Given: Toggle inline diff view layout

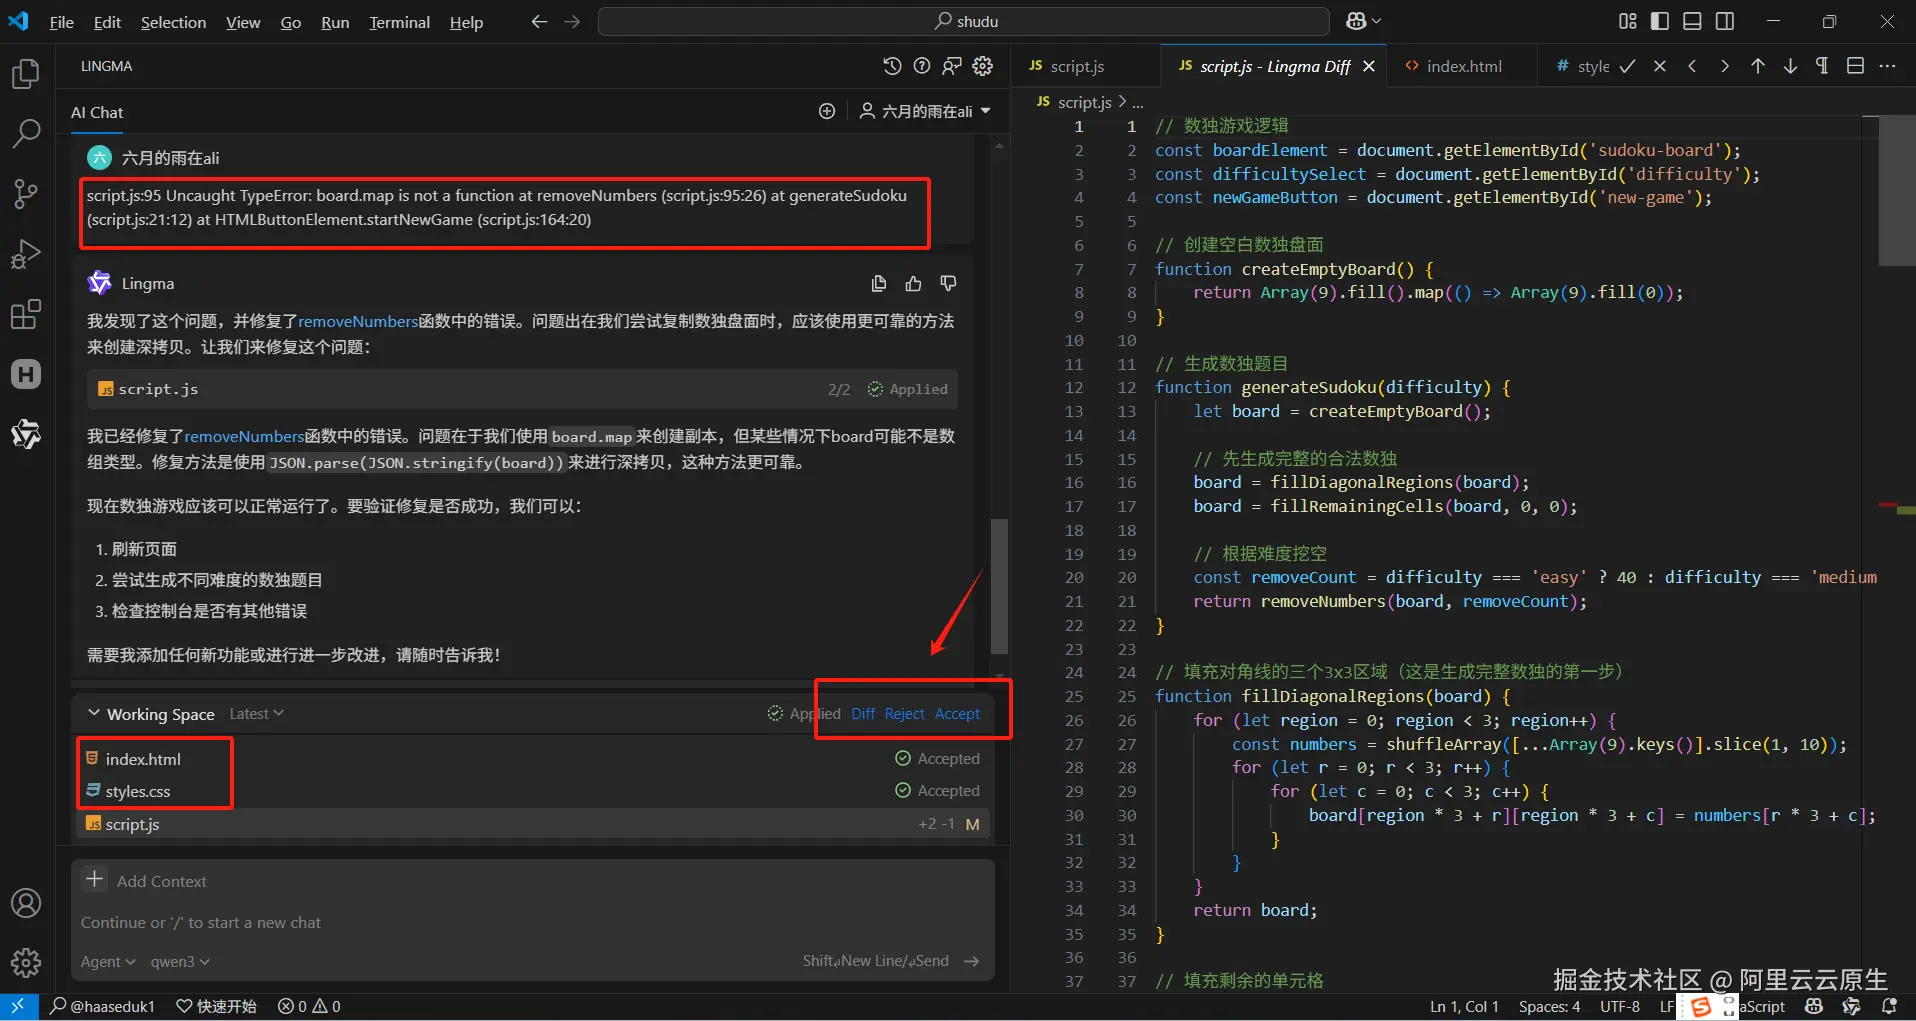Looking at the screenshot, I should tap(1855, 66).
